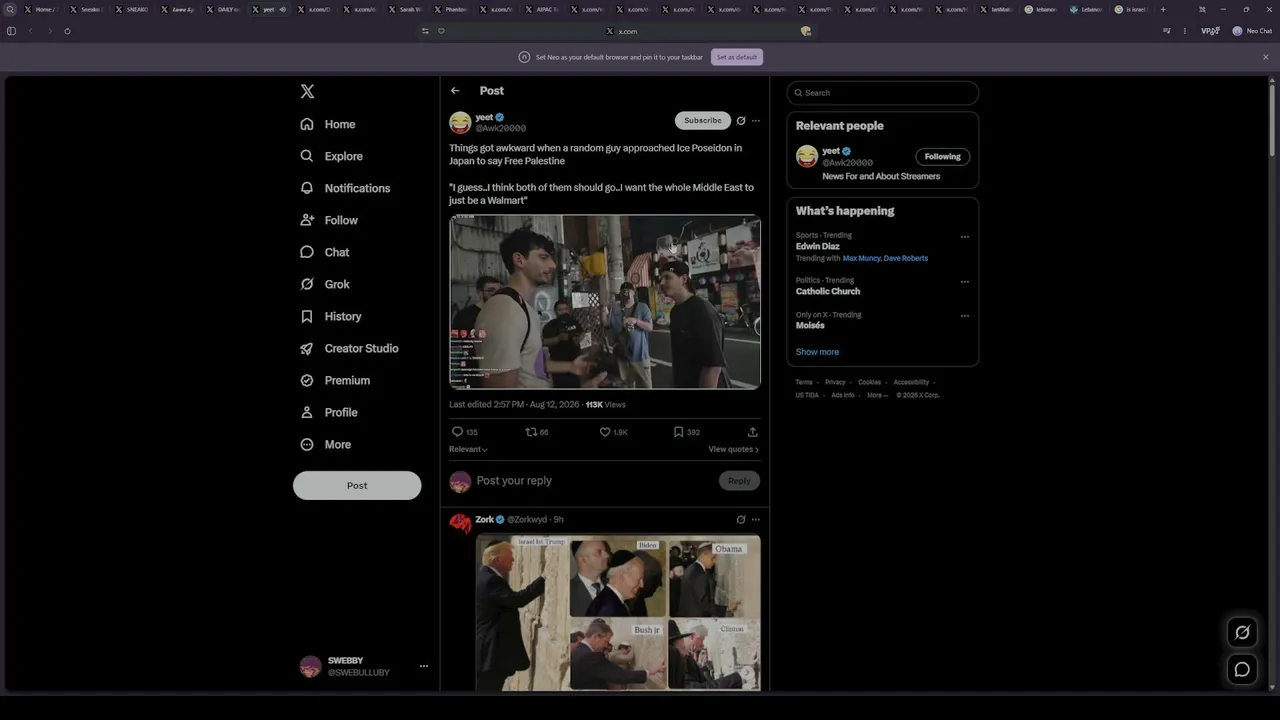The width and height of the screenshot is (1280, 720).
Task: Open Explore in the sidebar
Action: (x=332, y=156)
